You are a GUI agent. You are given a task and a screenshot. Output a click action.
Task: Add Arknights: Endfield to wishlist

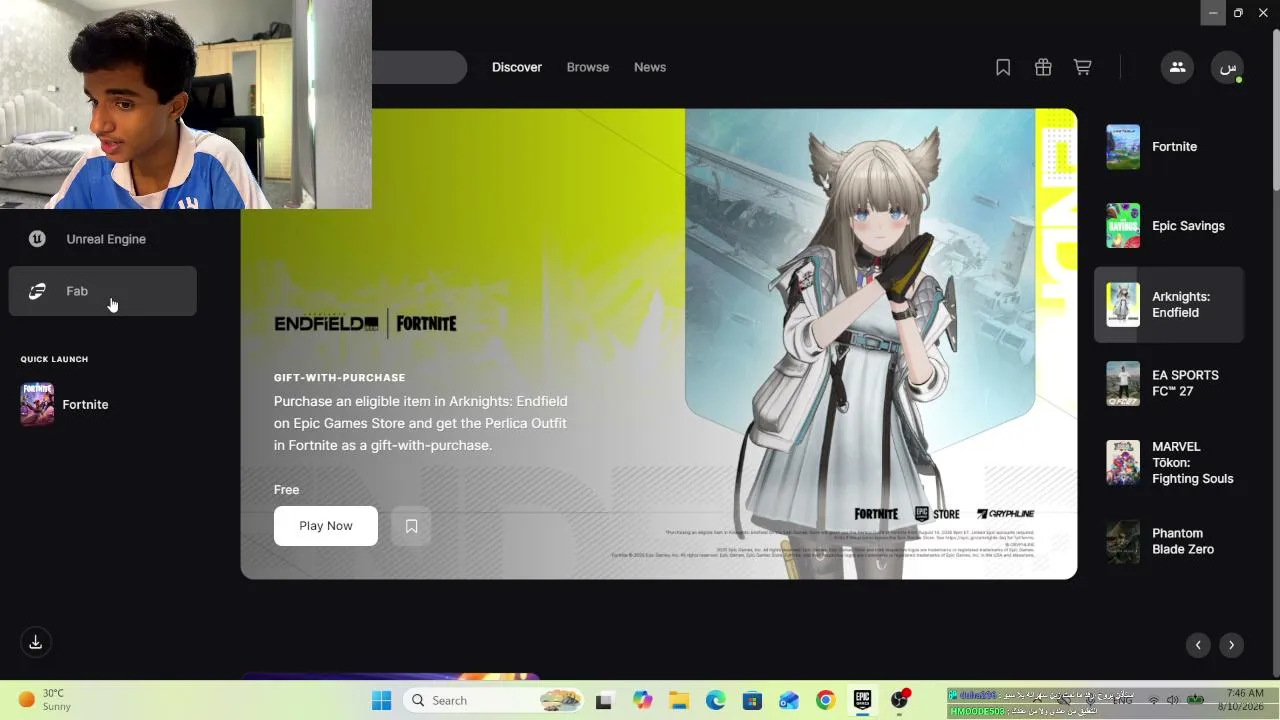point(411,526)
